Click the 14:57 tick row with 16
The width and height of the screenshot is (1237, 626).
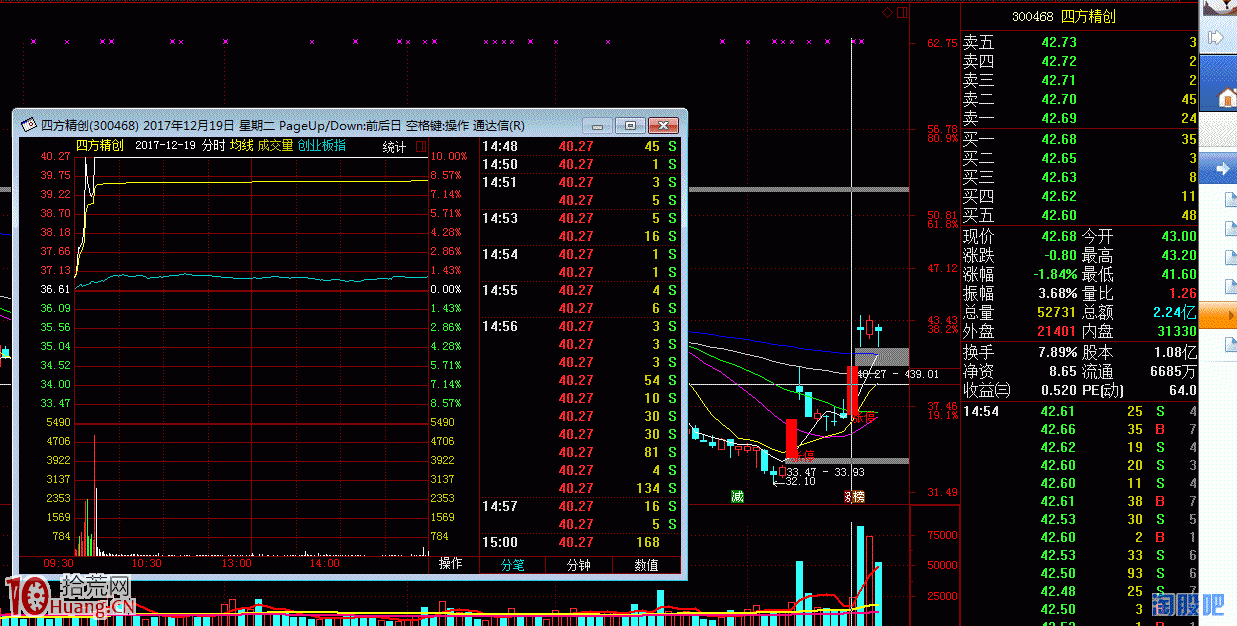coord(579,506)
